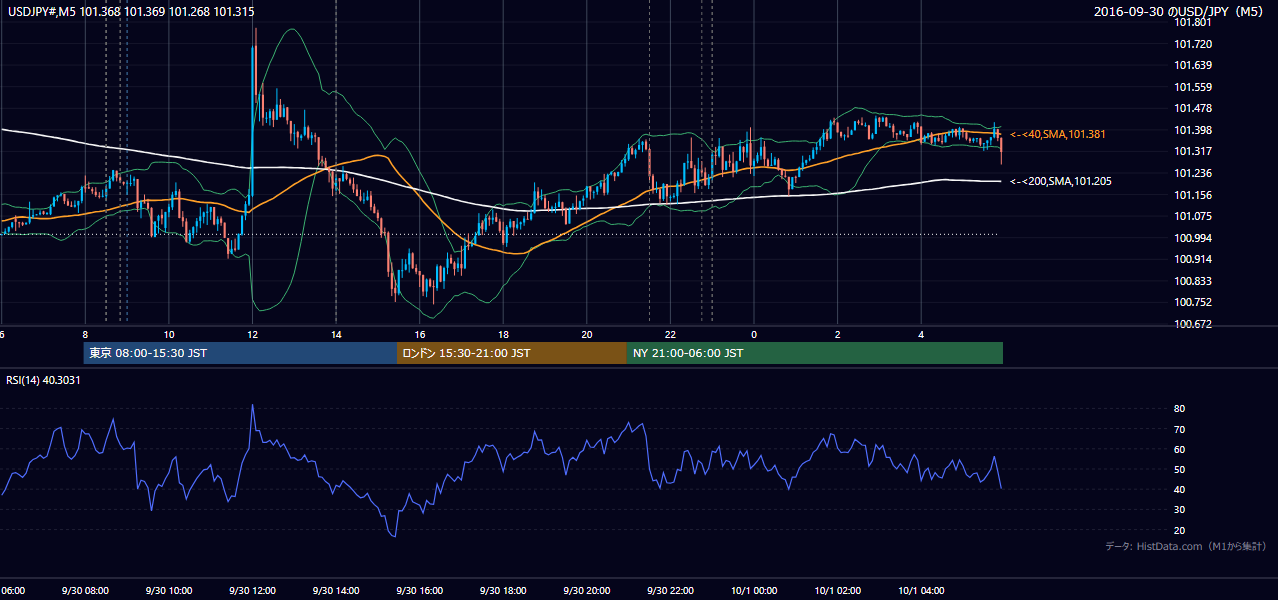This screenshot has width=1278, height=600.
Task: Click the 9/30 18:00 bottom time label
Action: tap(503, 591)
